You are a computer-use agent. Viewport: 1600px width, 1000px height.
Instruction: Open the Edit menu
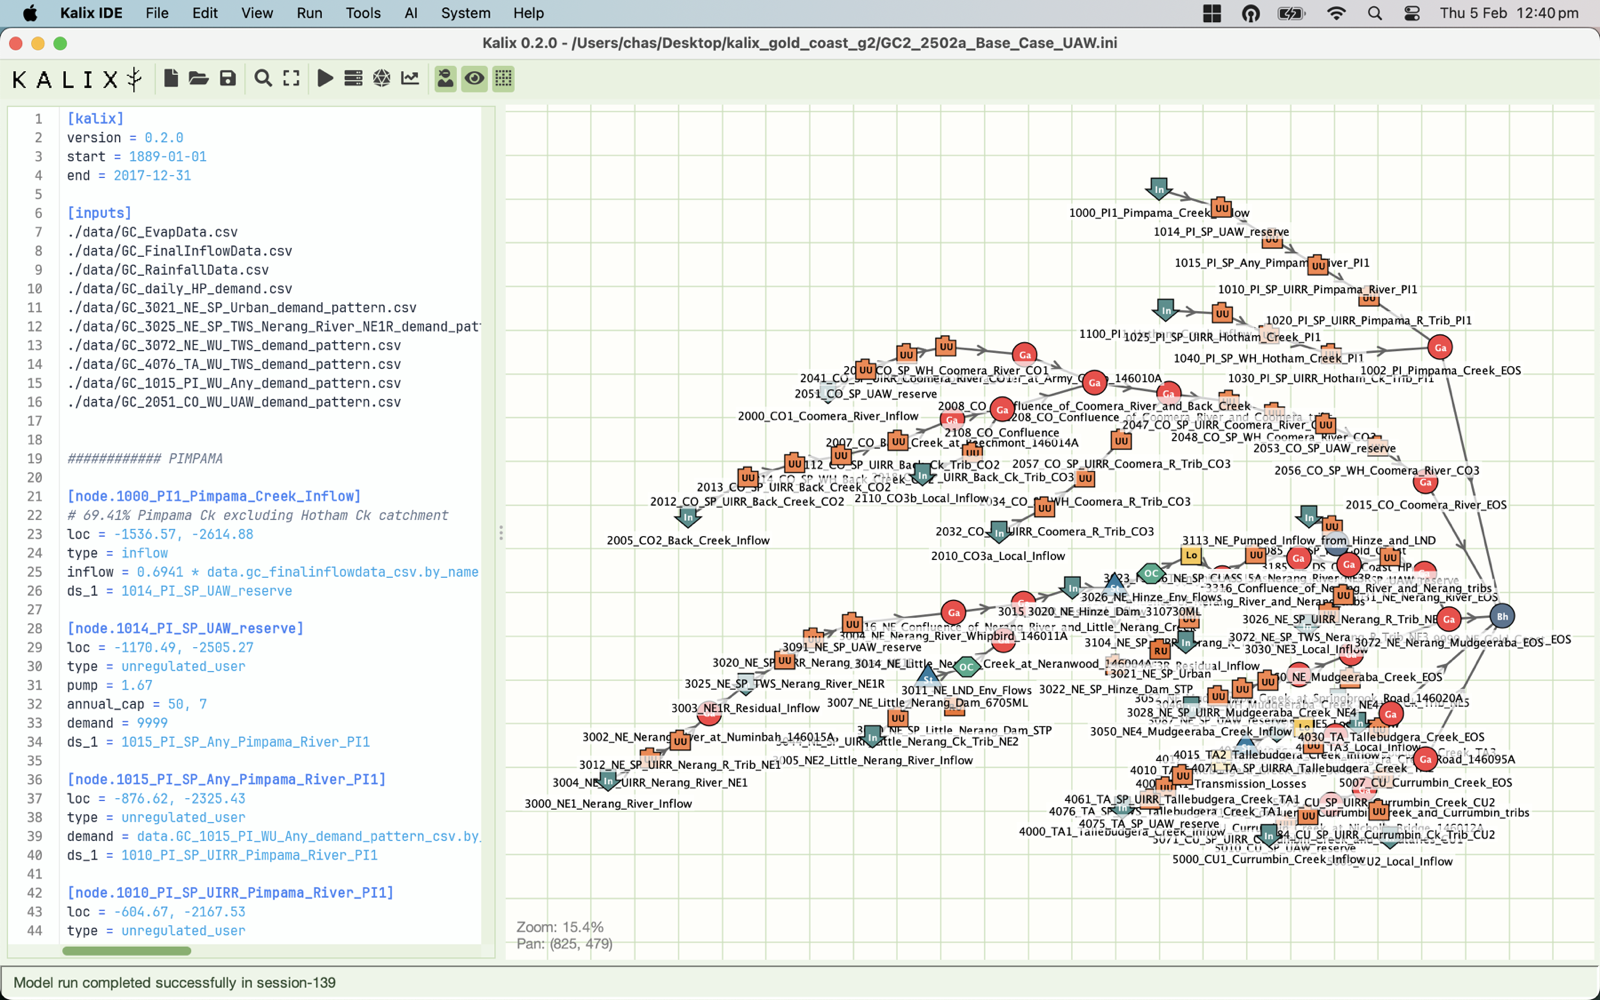click(205, 13)
